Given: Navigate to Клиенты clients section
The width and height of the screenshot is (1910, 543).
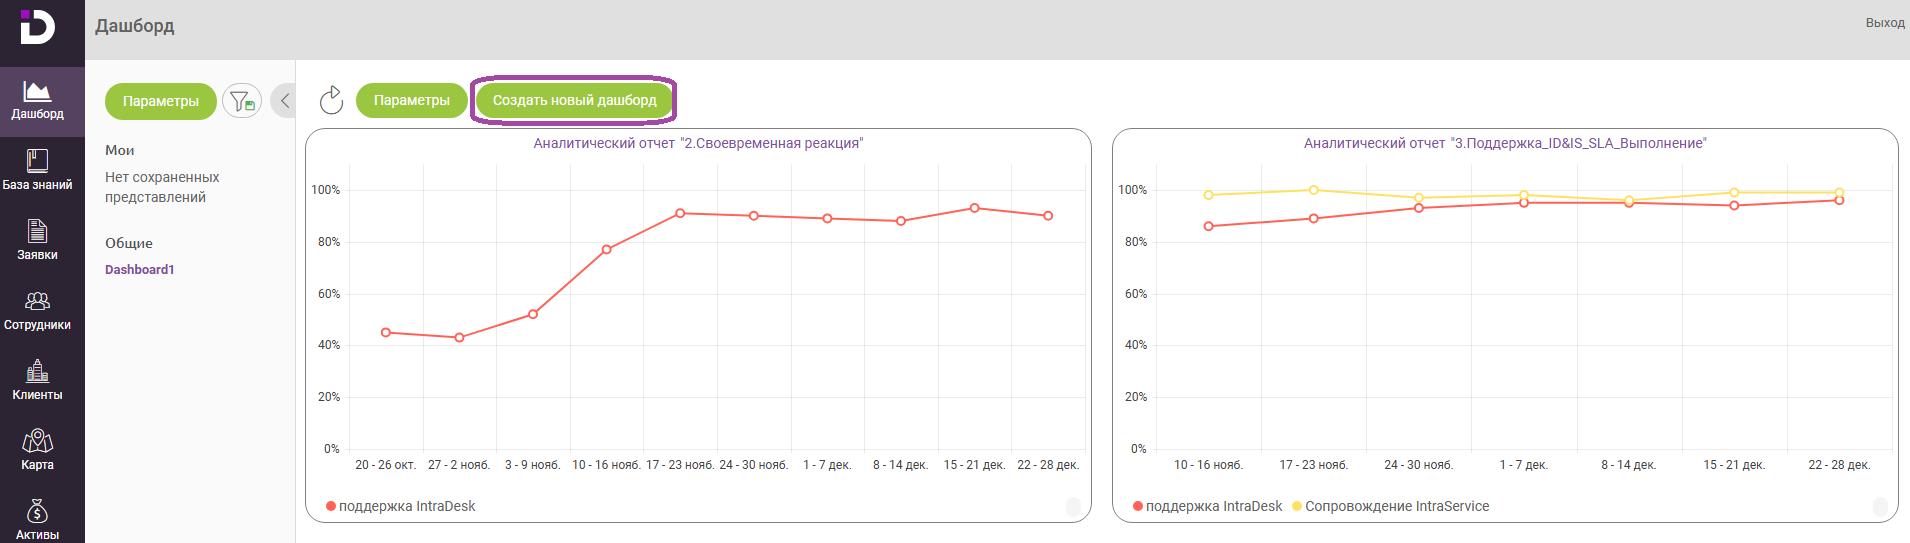Looking at the screenshot, I should coord(37,381).
